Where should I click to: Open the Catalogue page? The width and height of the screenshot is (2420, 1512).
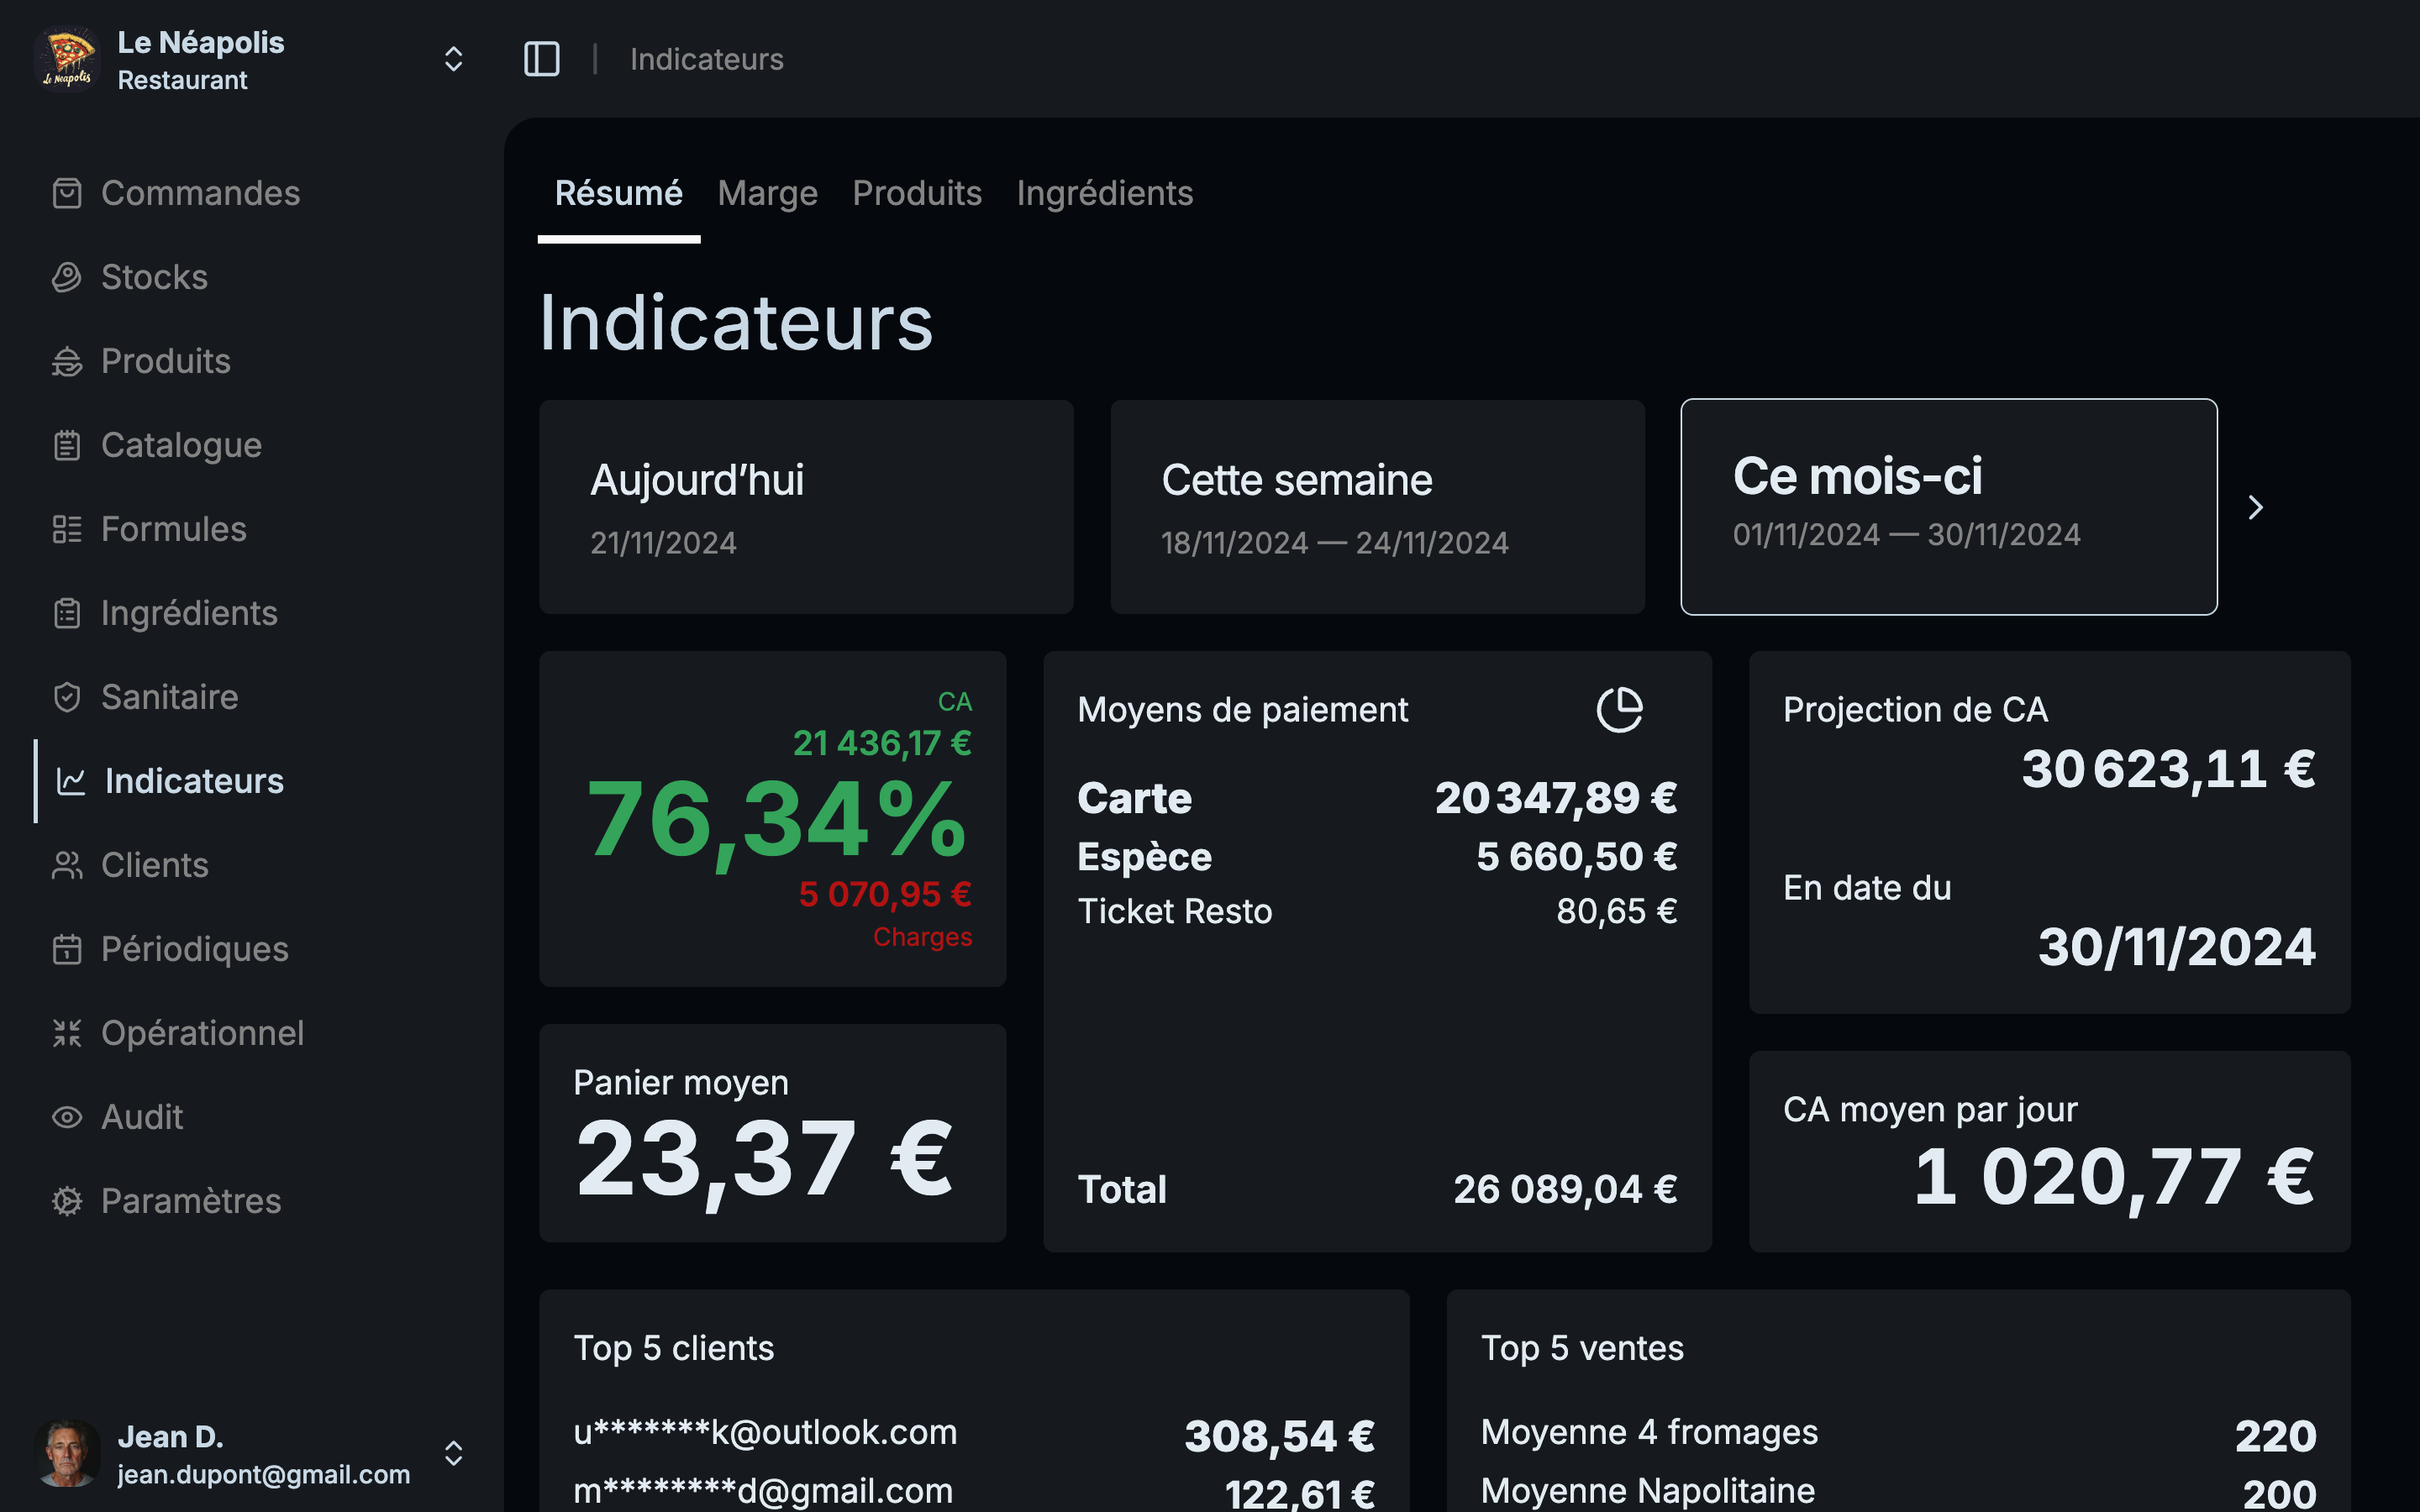(x=181, y=445)
